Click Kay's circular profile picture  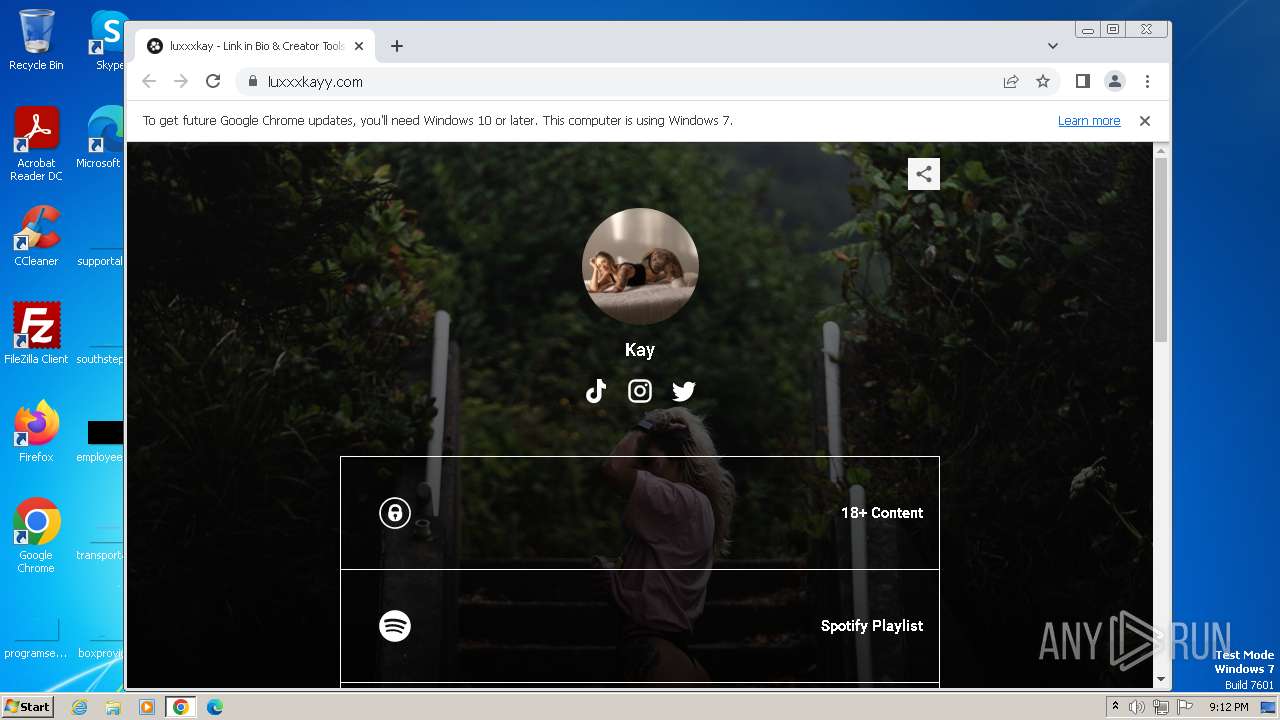640,266
